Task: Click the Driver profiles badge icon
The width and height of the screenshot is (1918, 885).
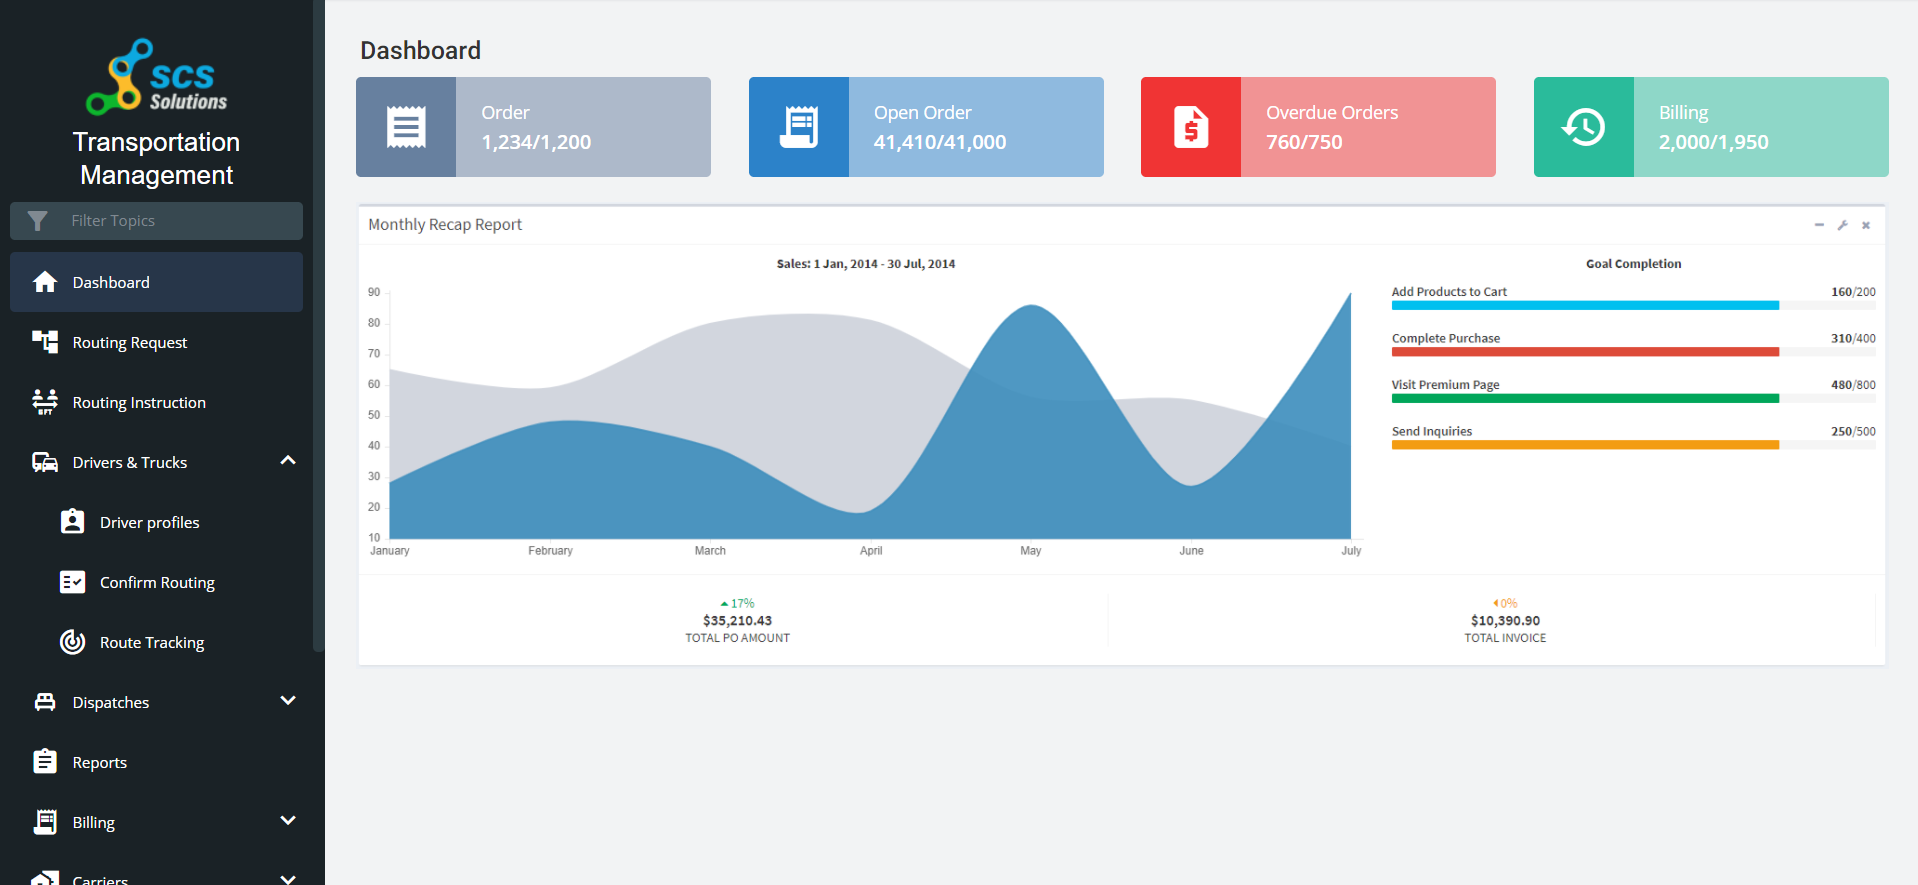Action: tap(72, 522)
